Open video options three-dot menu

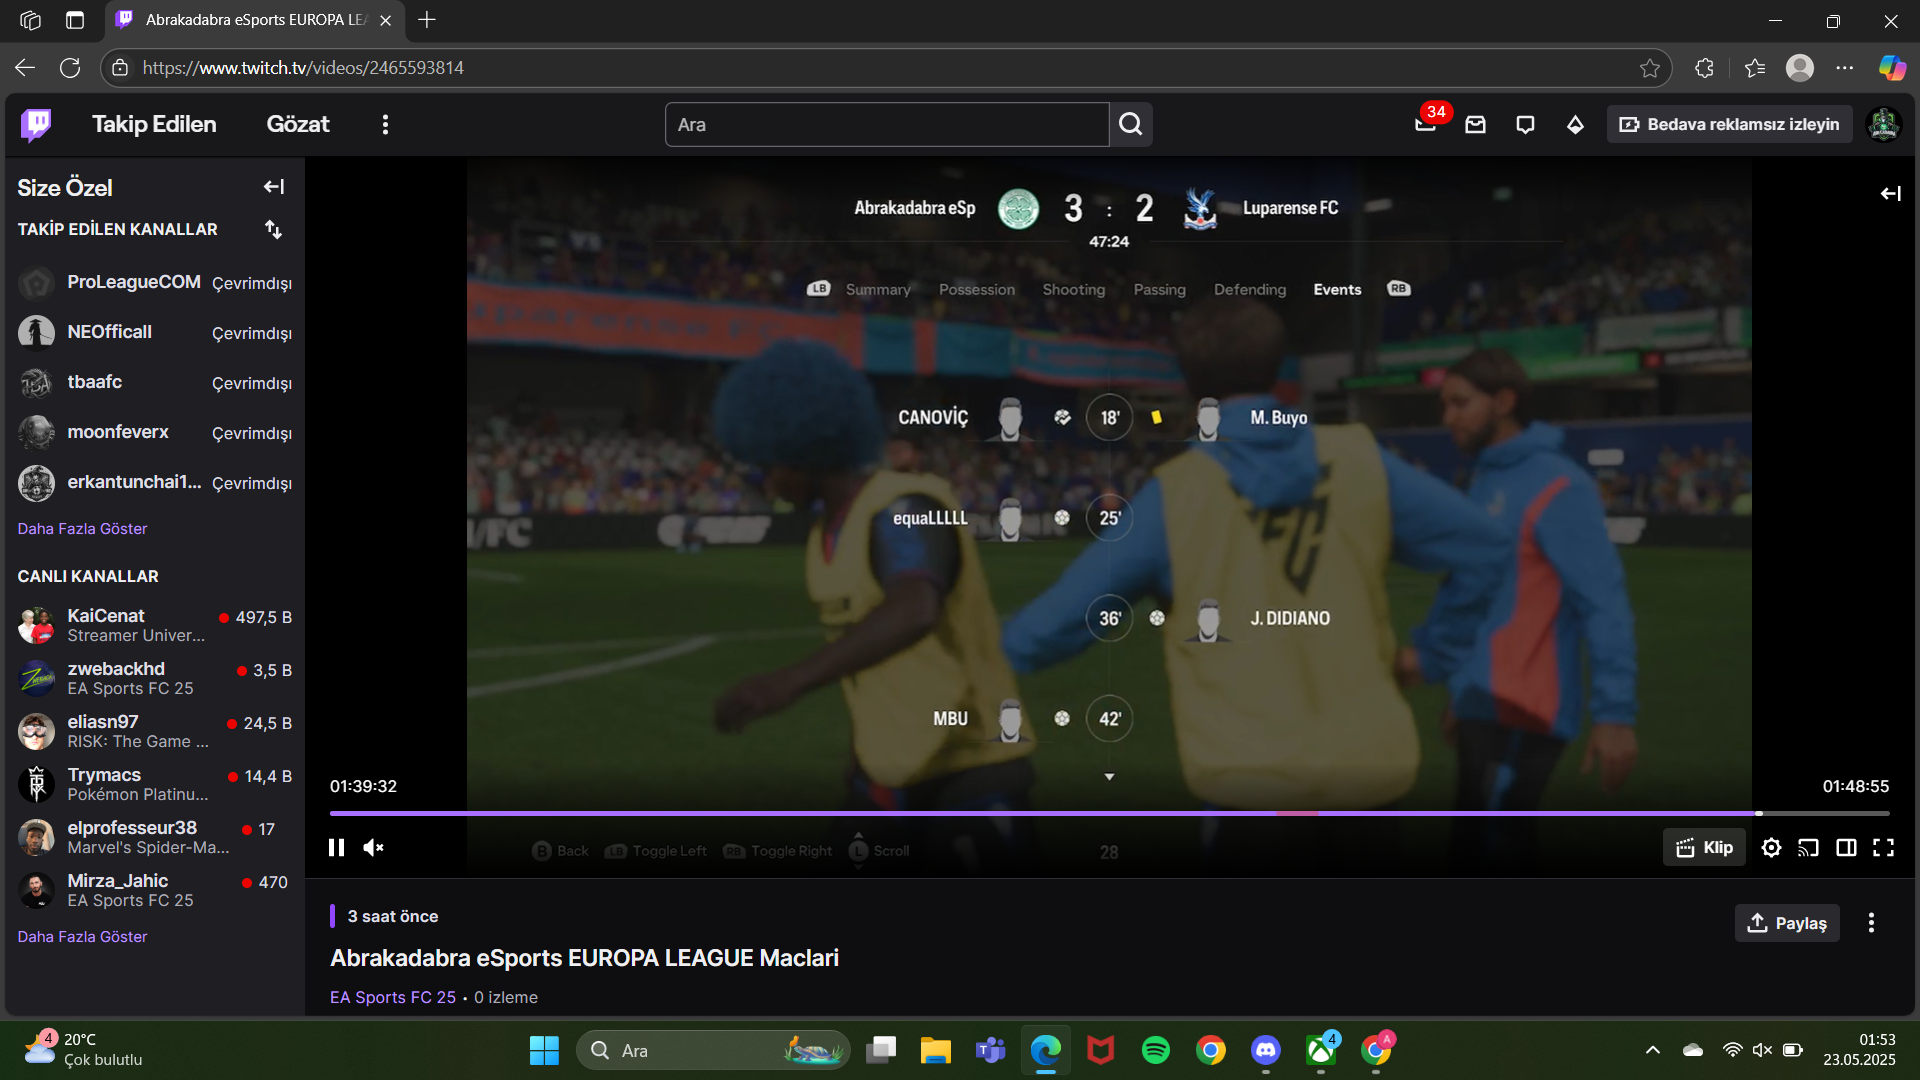[1871, 923]
